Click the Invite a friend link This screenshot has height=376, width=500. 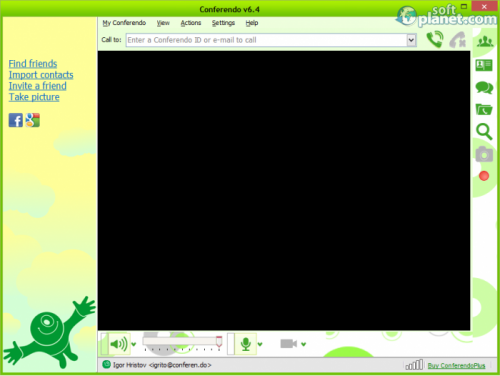(x=37, y=86)
